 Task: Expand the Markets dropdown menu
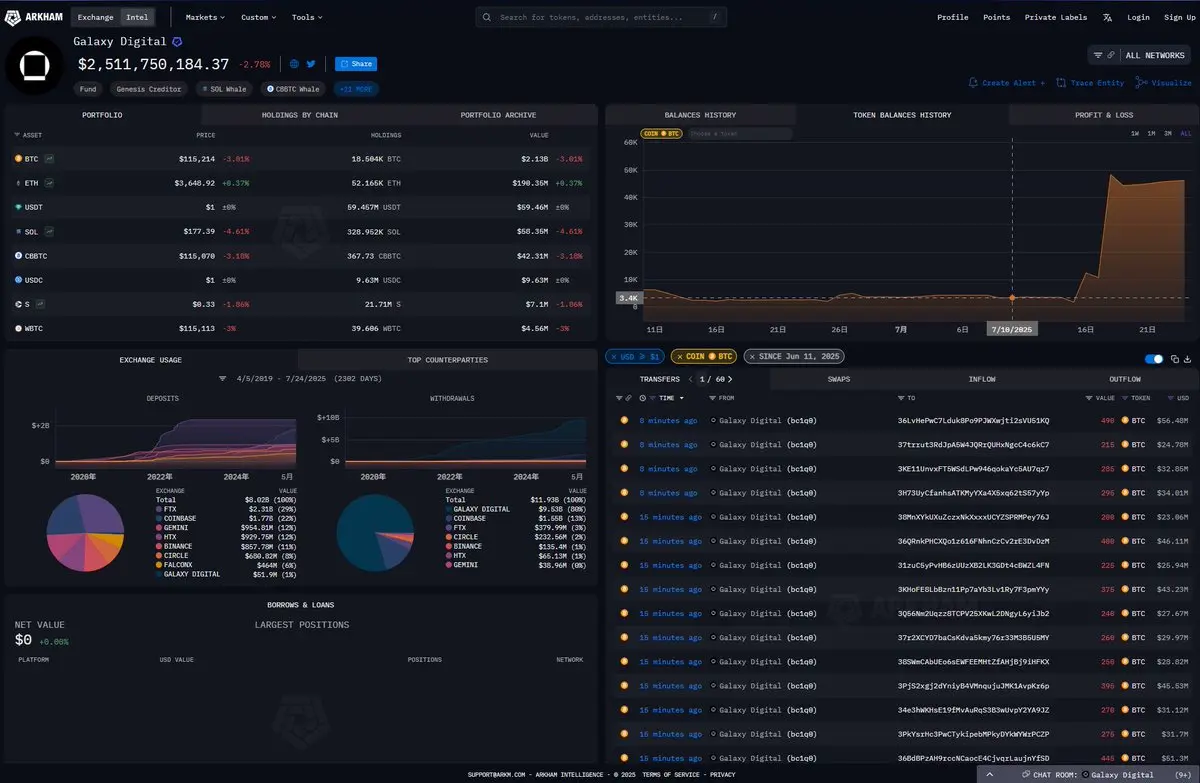click(x=205, y=17)
